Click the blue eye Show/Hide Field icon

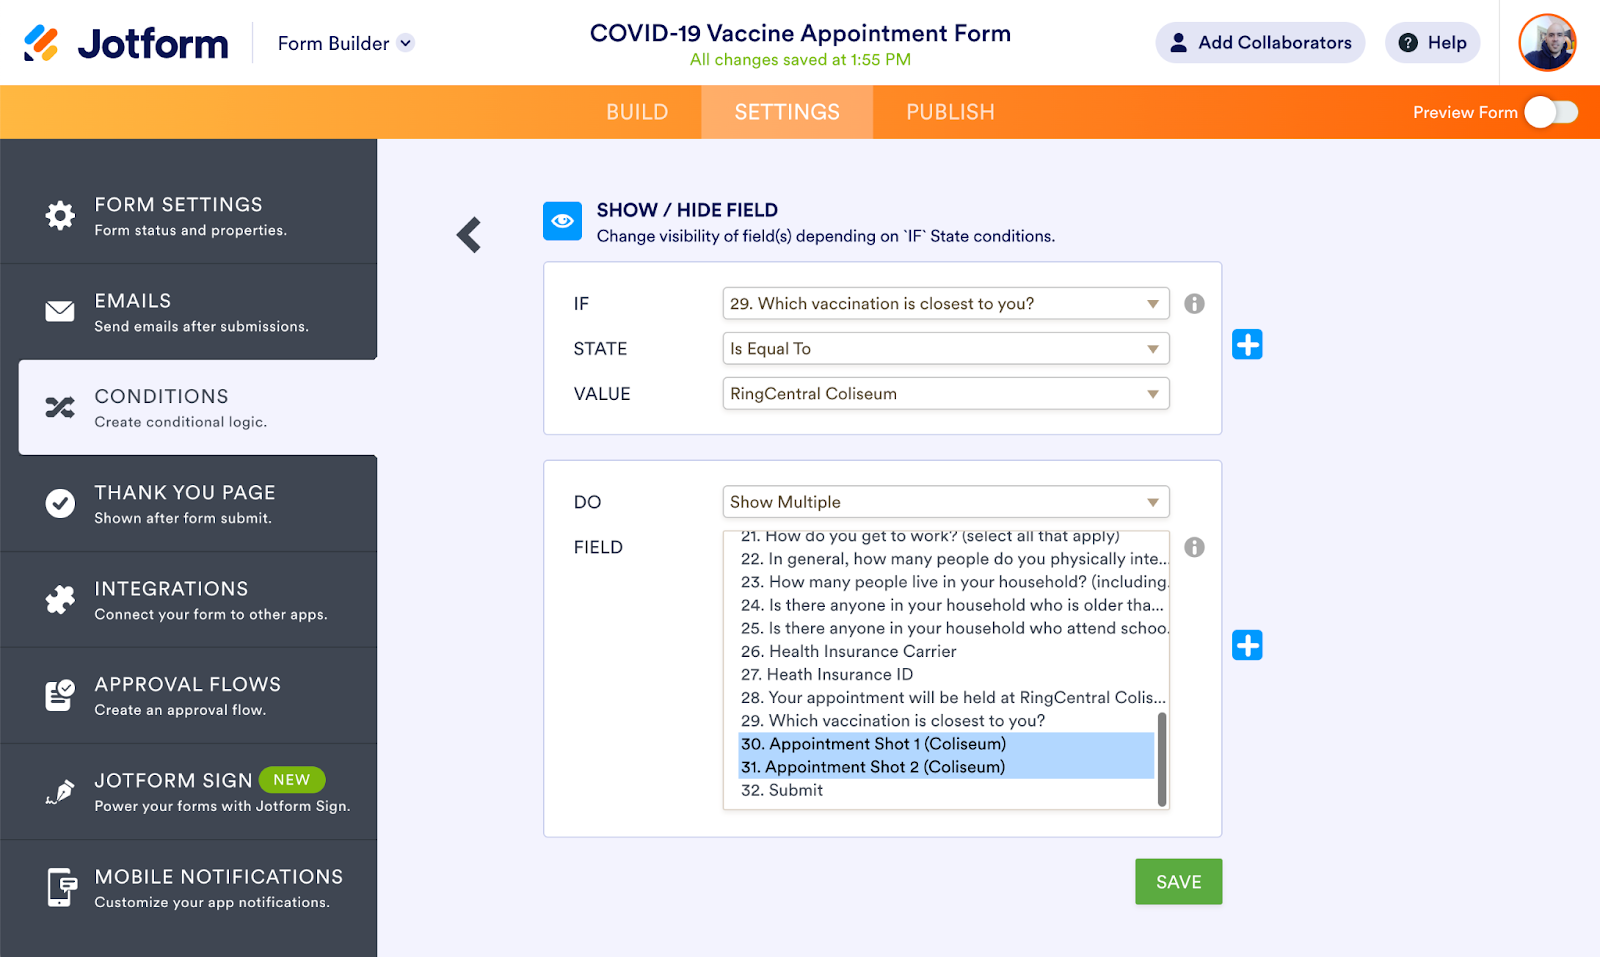click(x=562, y=221)
